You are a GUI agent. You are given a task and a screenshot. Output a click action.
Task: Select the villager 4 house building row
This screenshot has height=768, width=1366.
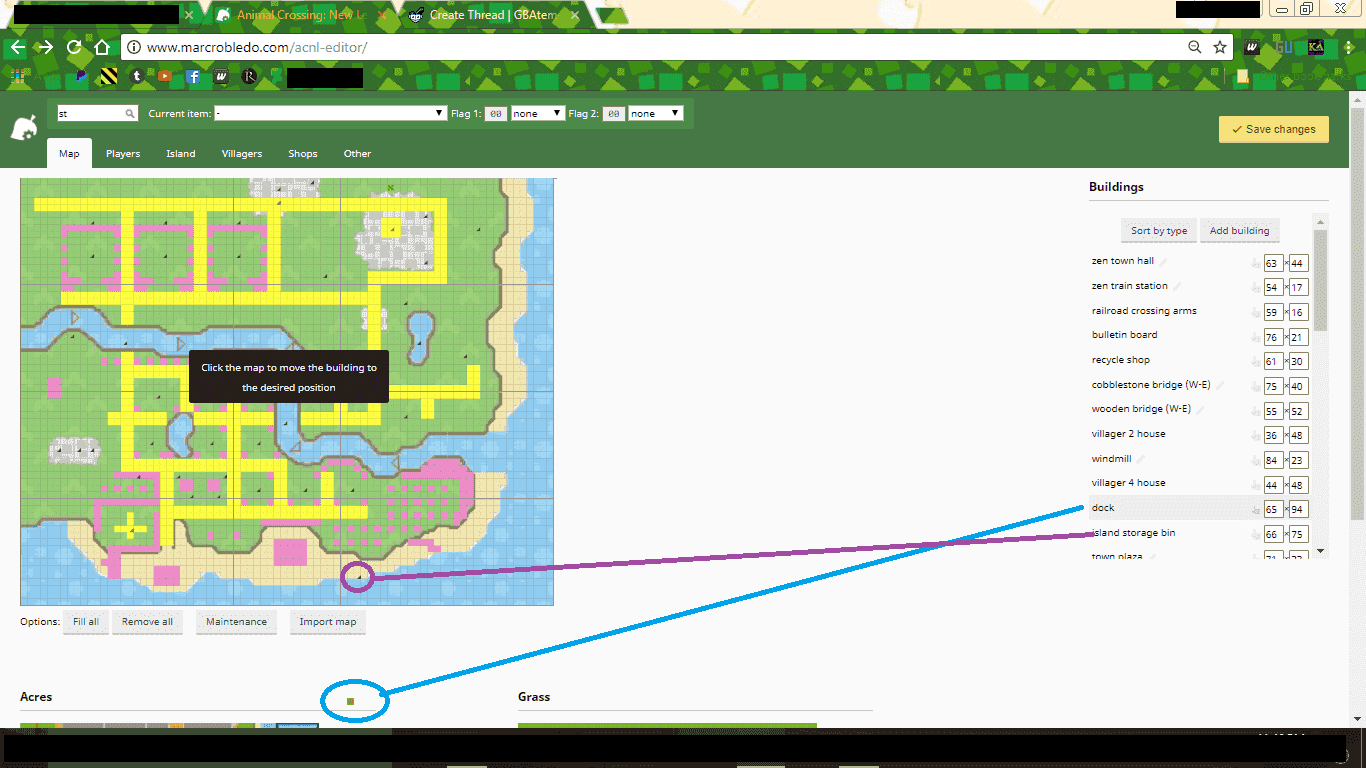1200,483
